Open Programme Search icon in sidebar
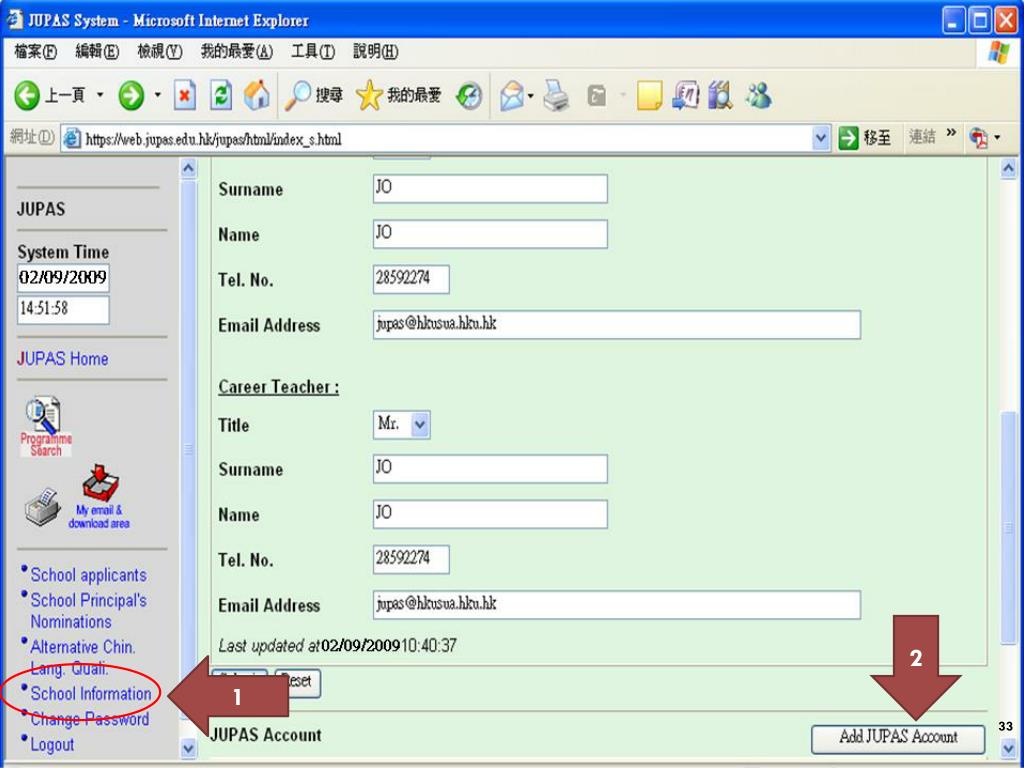 coord(45,426)
